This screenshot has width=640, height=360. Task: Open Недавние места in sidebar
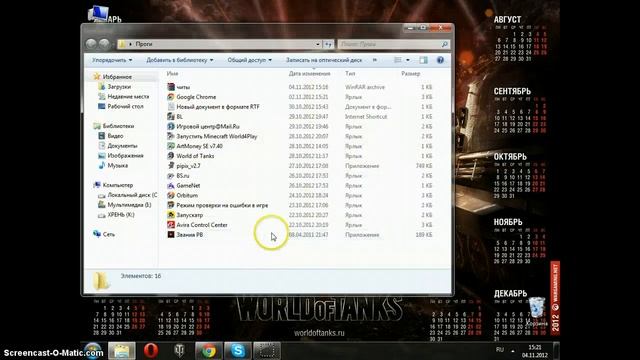(128, 96)
